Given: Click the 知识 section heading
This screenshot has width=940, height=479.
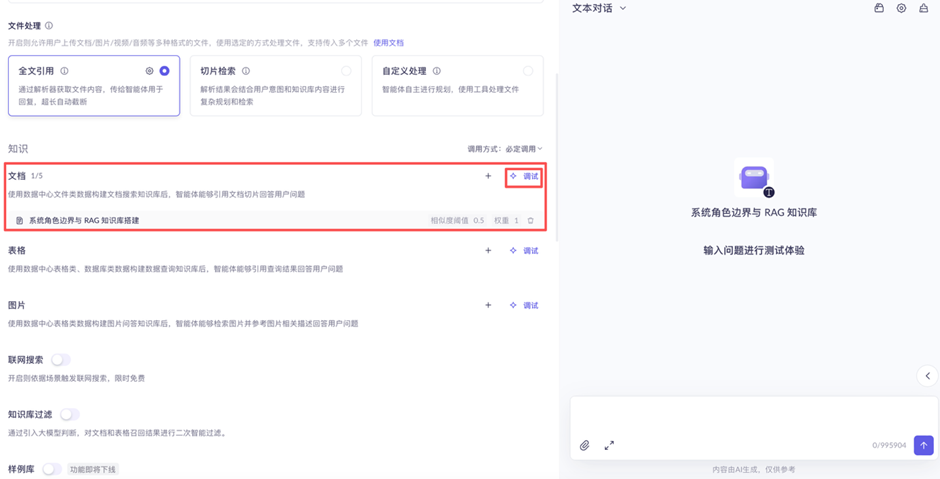Looking at the screenshot, I should [x=18, y=149].
